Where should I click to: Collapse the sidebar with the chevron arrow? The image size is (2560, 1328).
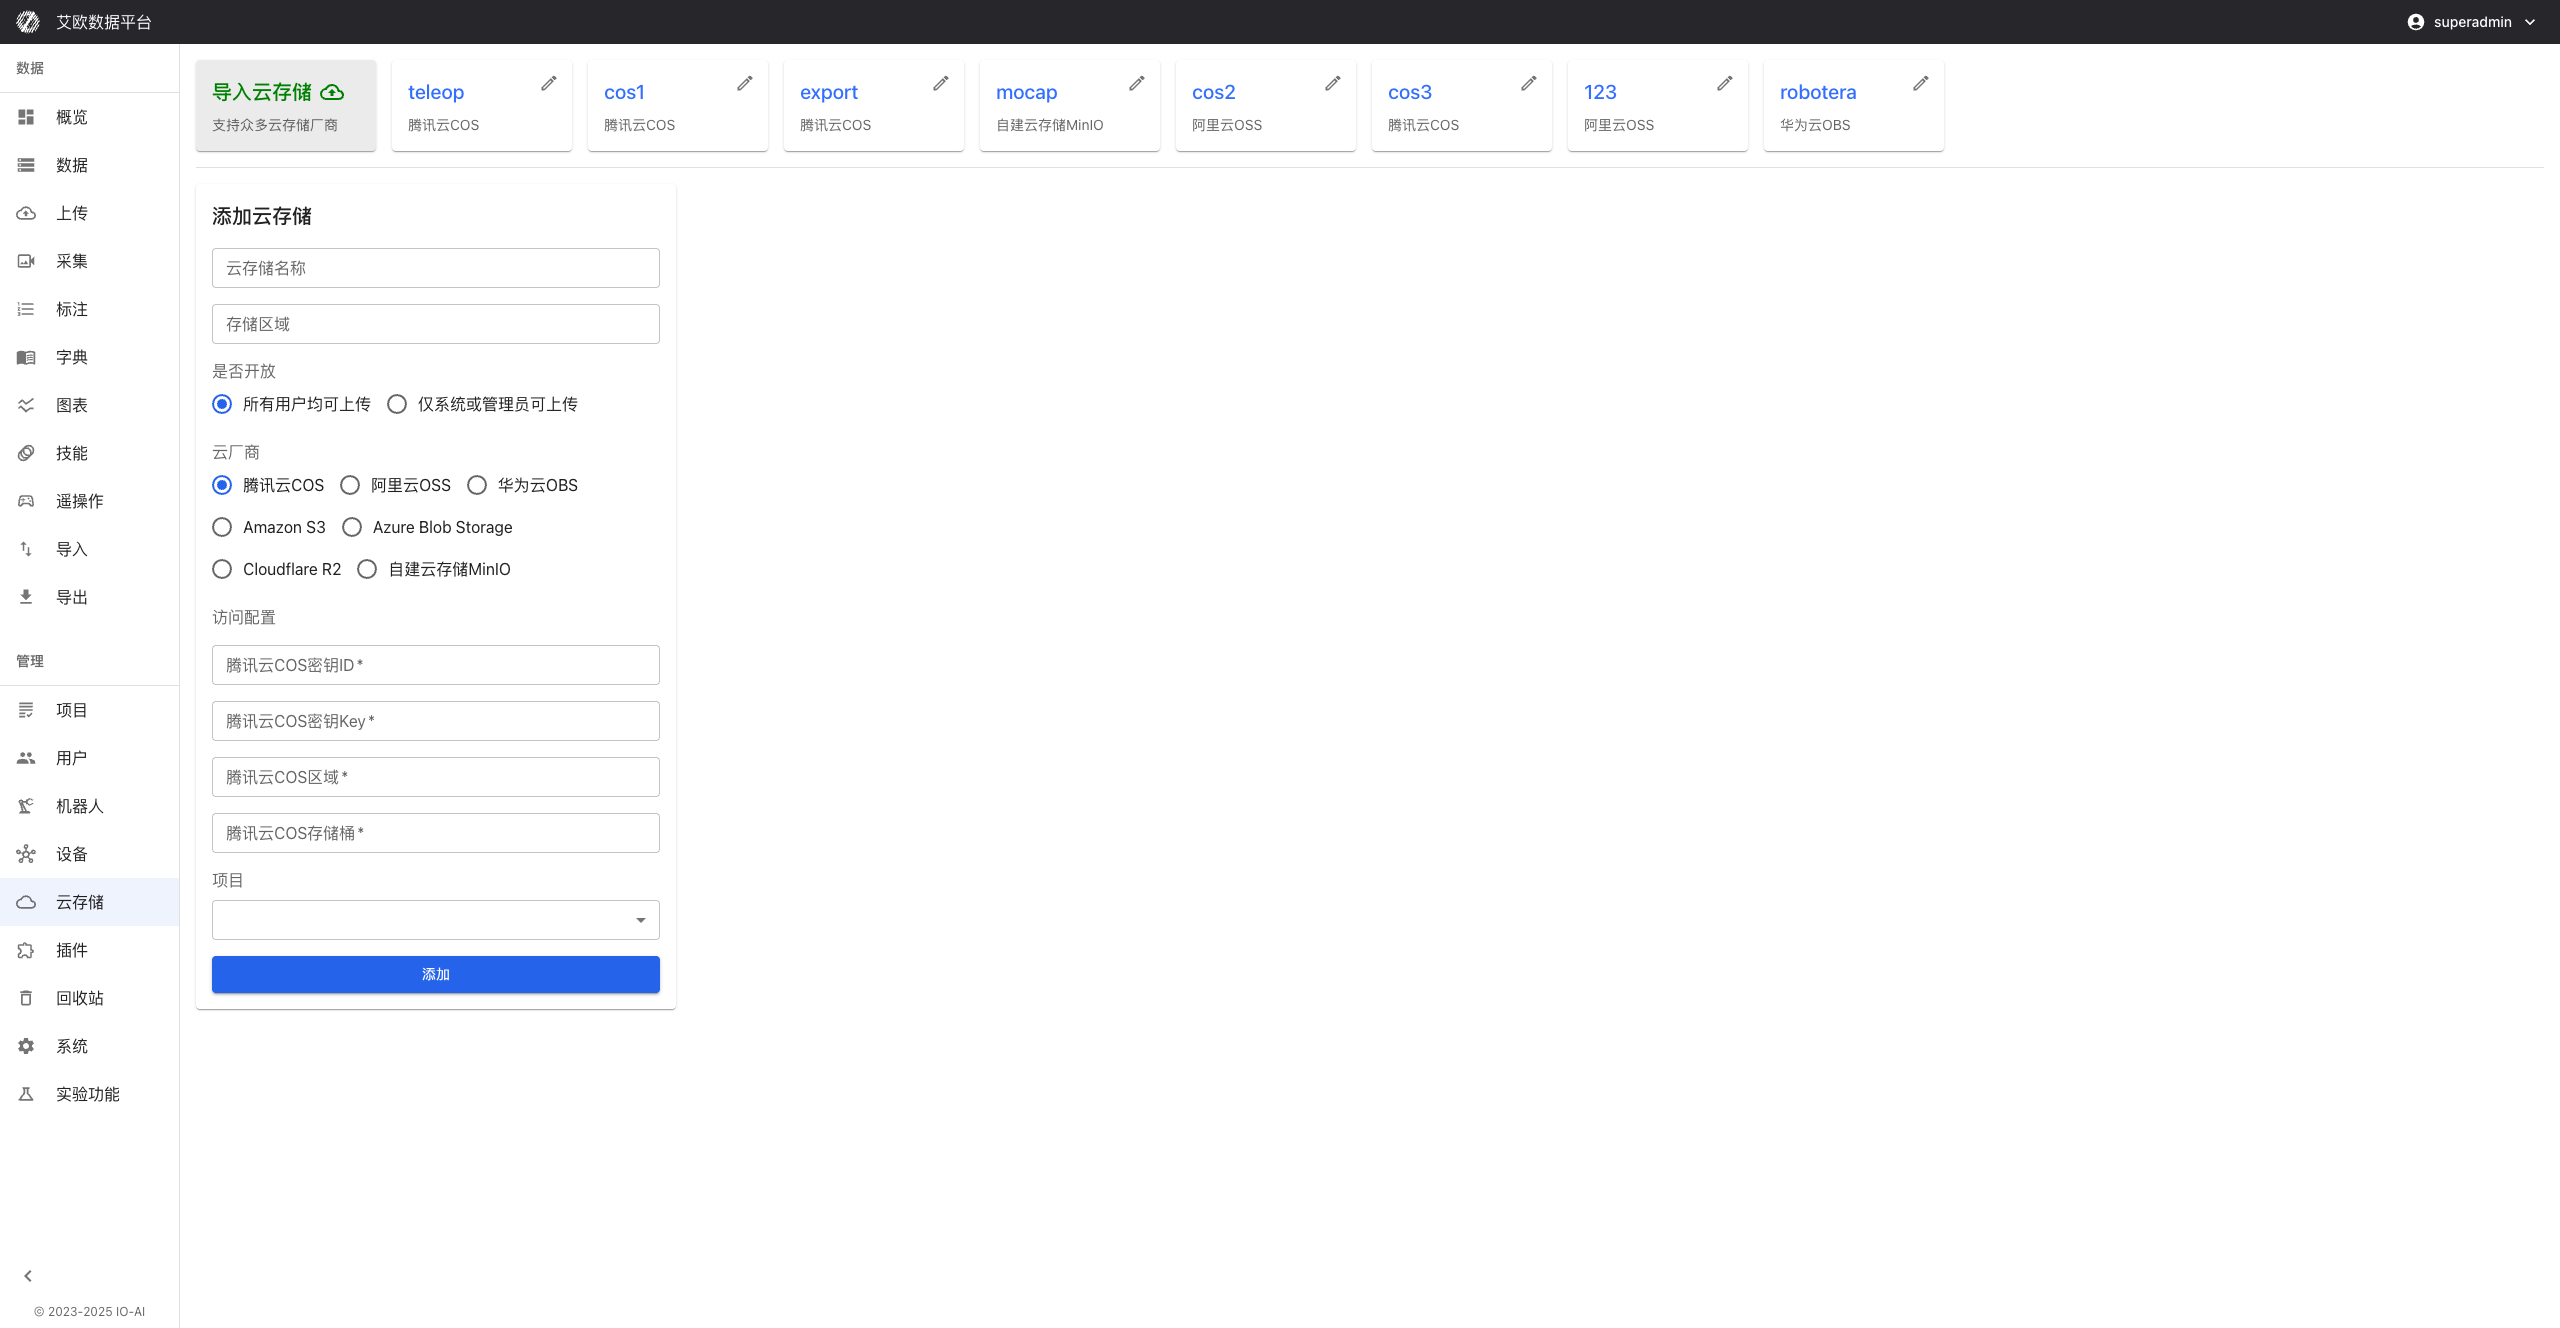pyautogui.click(x=28, y=1276)
